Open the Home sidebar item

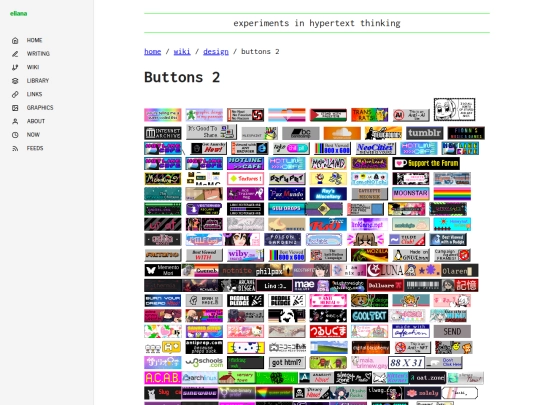tap(34, 40)
